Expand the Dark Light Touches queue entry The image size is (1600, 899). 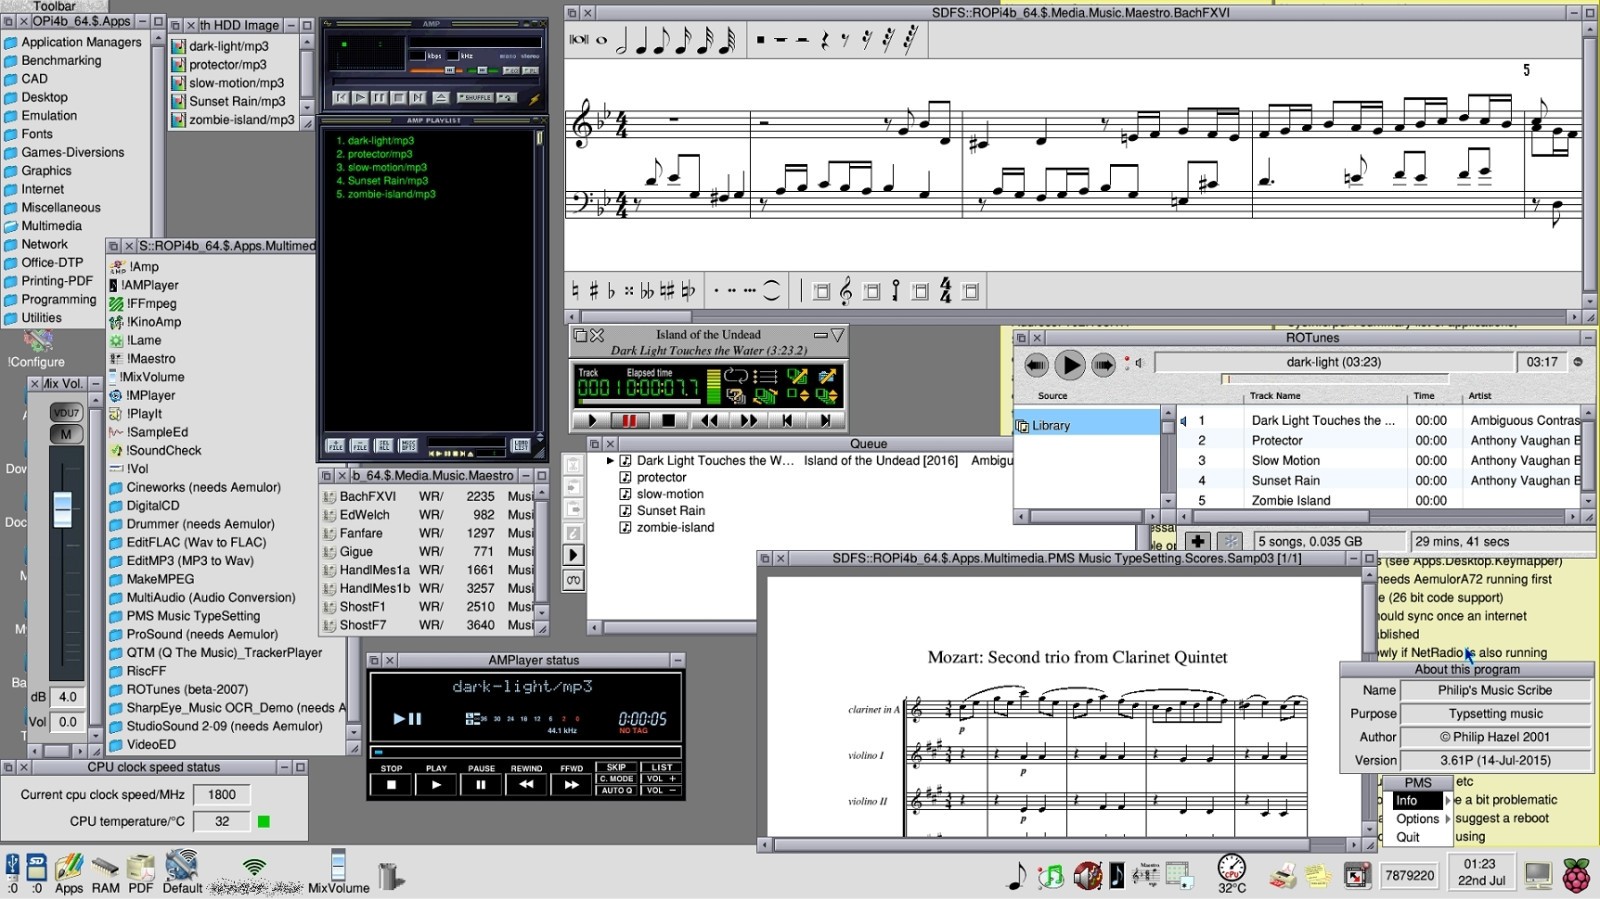click(610, 461)
